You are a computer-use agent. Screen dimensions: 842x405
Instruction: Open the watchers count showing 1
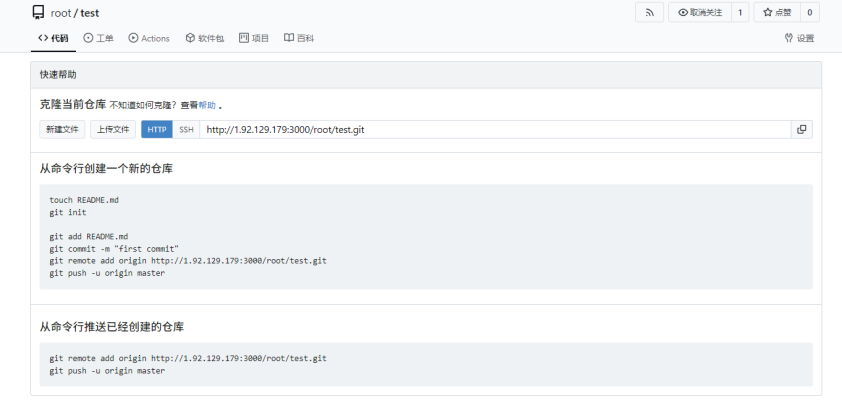pyautogui.click(x=740, y=12)
